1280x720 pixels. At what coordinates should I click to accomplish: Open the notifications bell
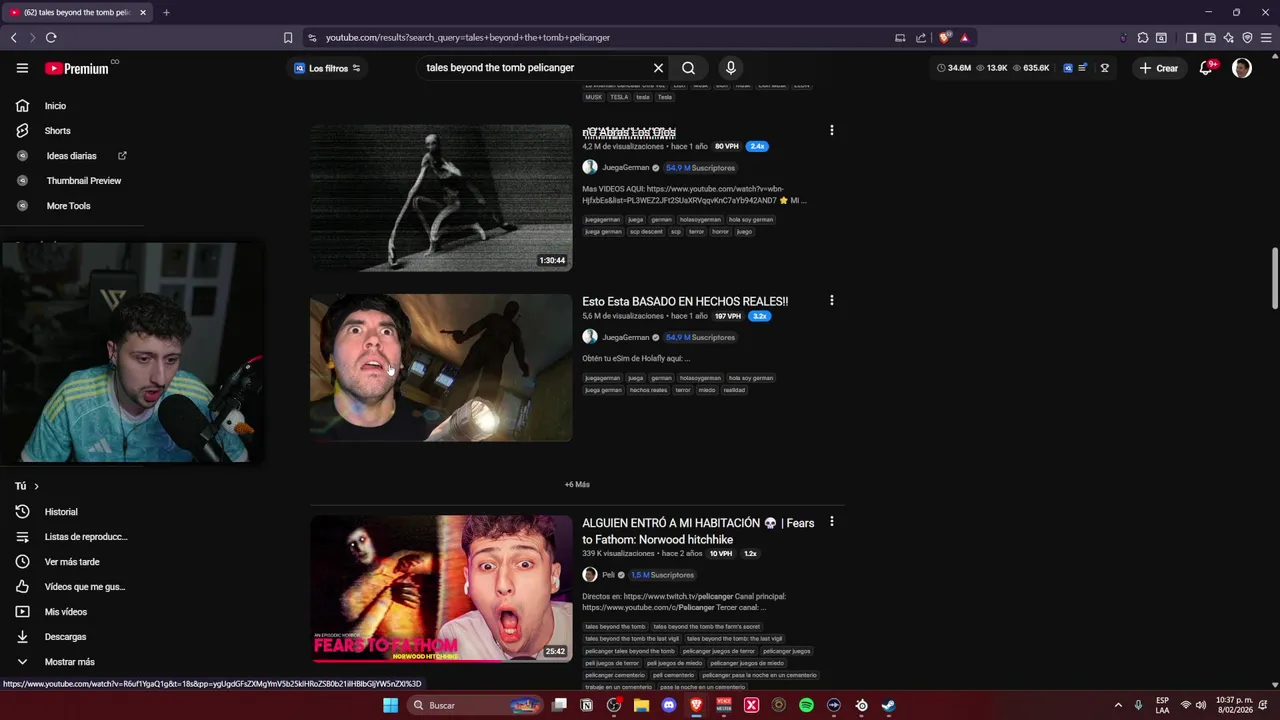[x=1206, y=68]
